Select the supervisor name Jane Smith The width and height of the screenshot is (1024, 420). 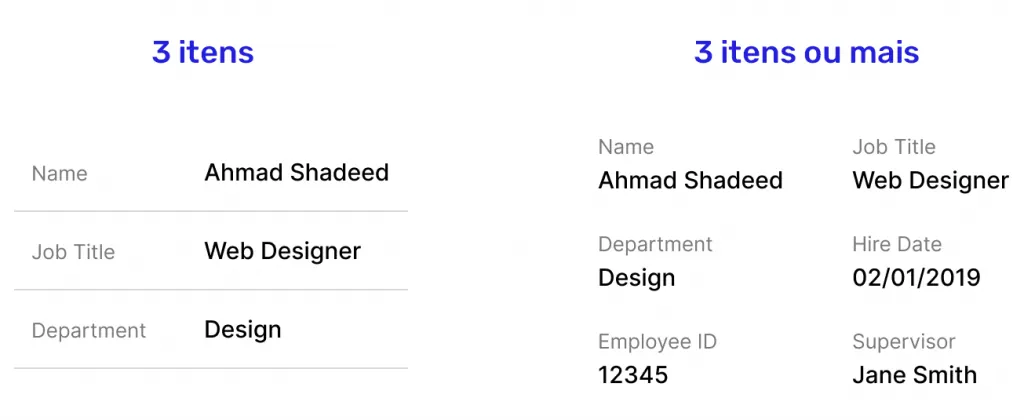tap(914, 376)
